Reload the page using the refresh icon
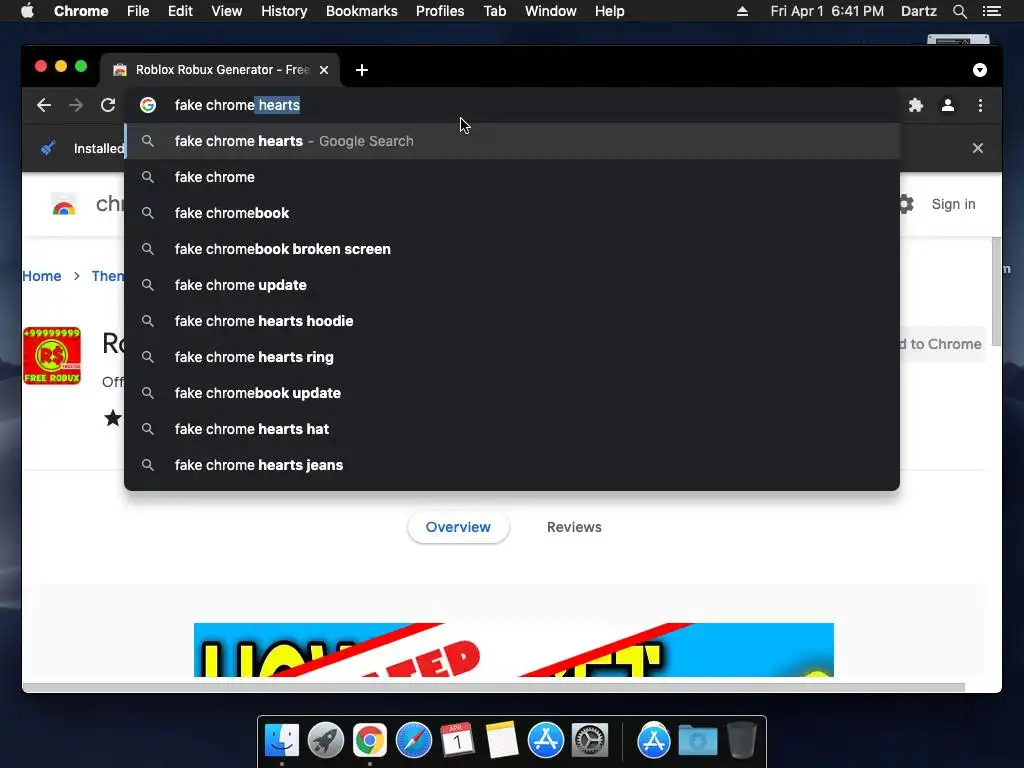 point(108,105)
